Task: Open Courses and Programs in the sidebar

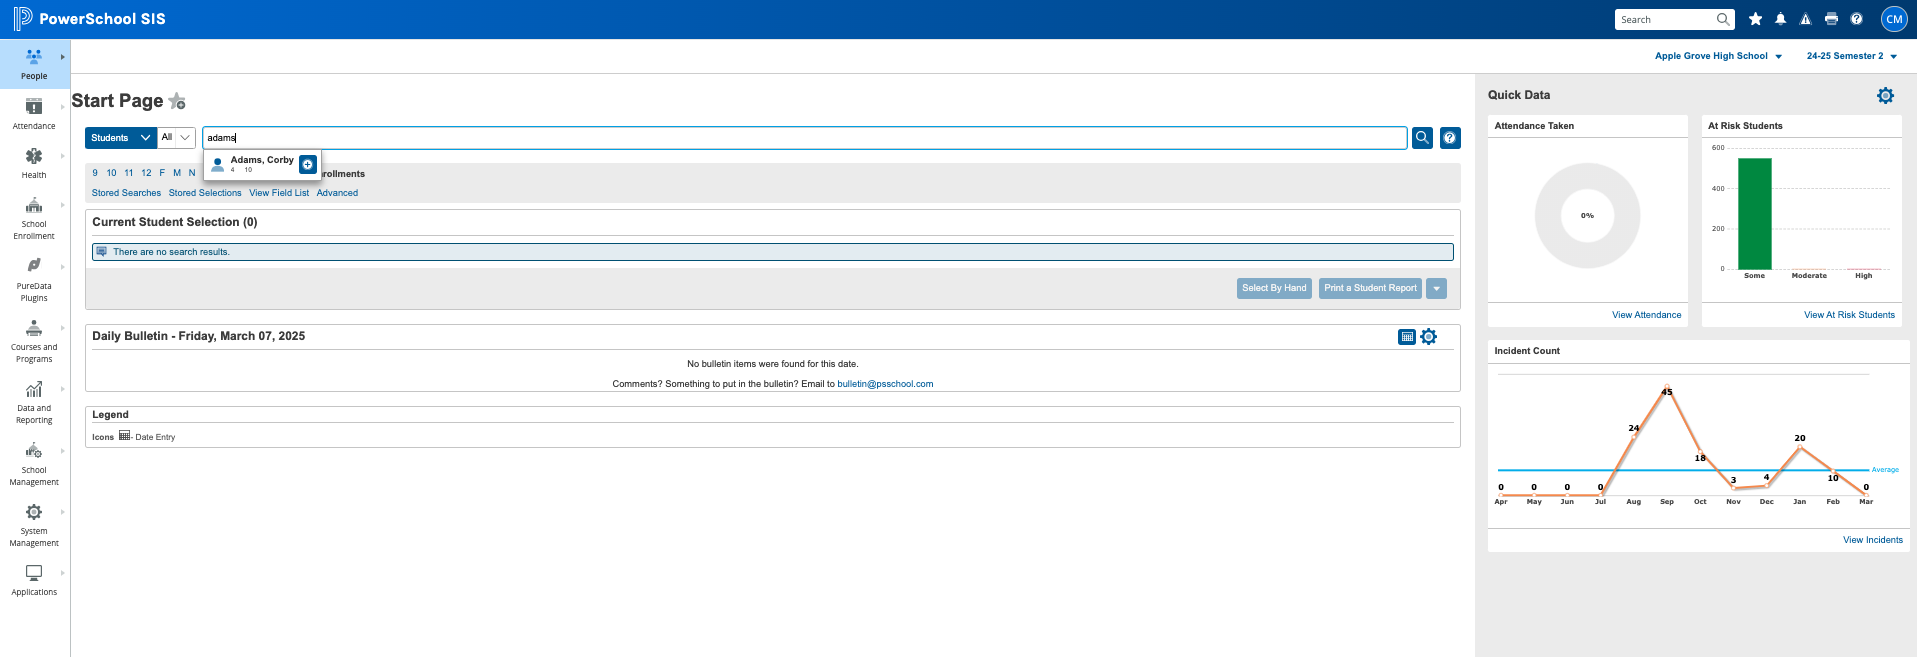Action: [x=34, y=340]
